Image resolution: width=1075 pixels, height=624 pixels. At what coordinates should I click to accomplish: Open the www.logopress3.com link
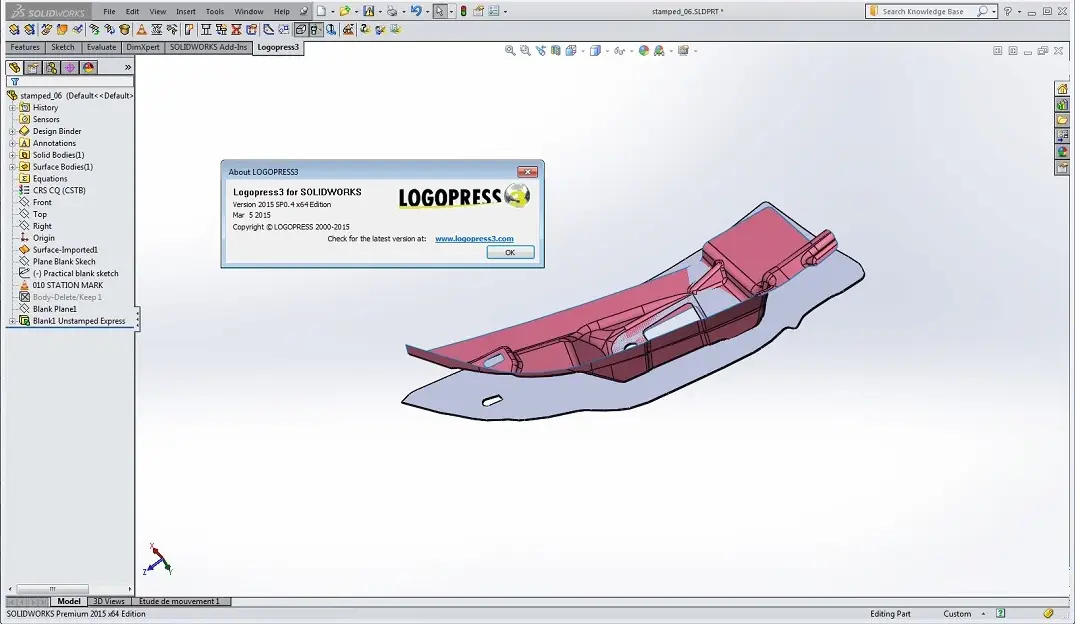(x=474, y=239)
